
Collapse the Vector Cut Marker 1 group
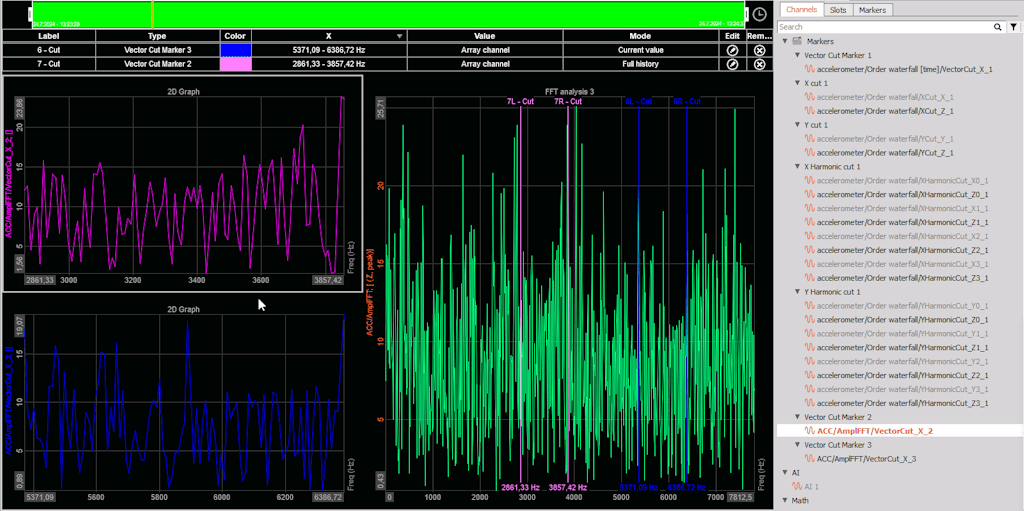coord(798,56)
